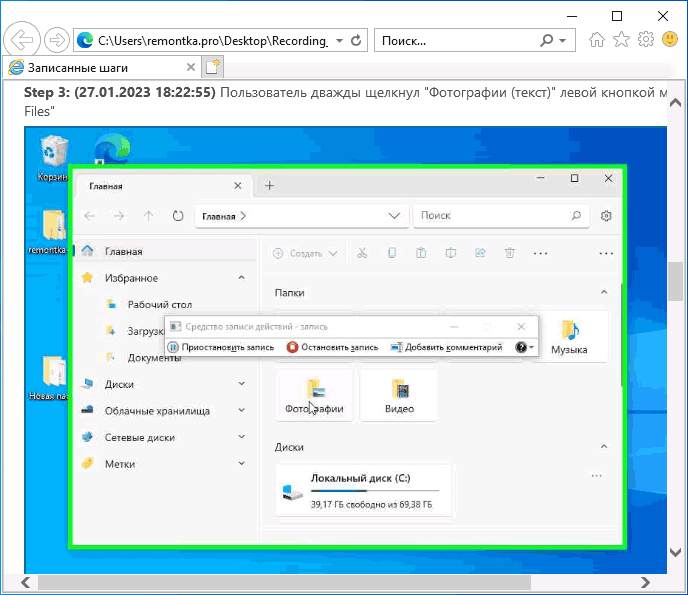Open Локальный диск (C:) drive card
Screen dimensions: 688x595
pyautogui.click(x=364, y=490)
